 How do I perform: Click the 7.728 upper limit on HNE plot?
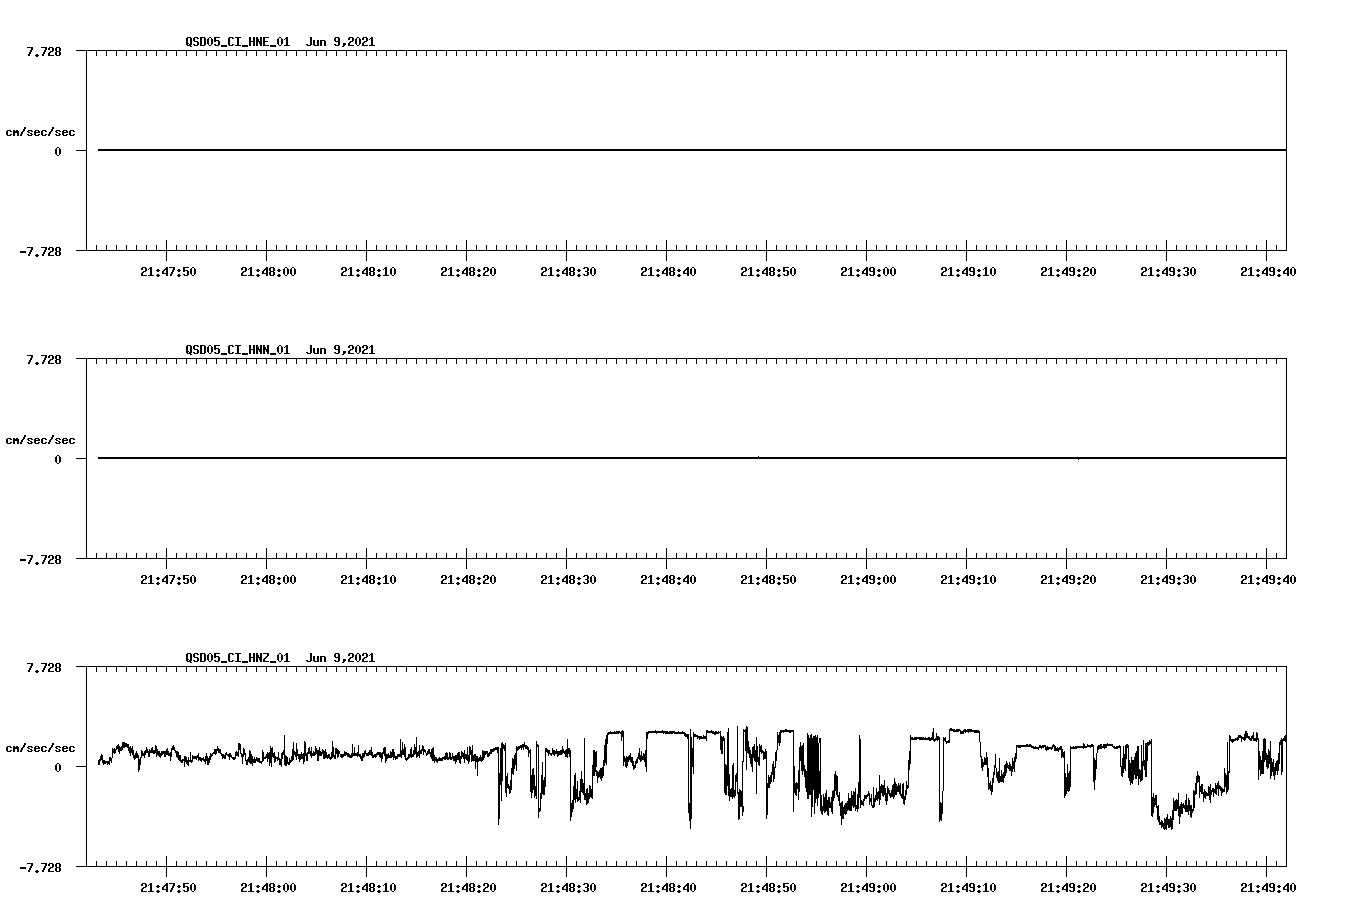click(x=43, y=51)
